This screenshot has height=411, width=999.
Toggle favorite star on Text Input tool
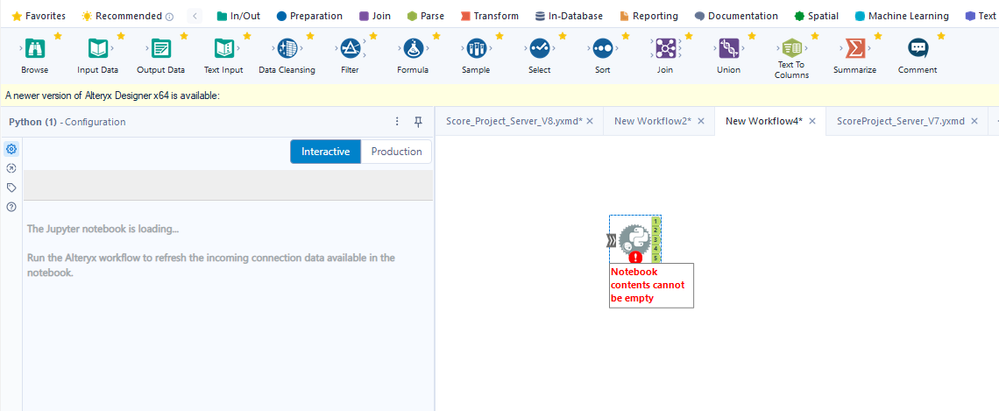(x=247, y=36)
